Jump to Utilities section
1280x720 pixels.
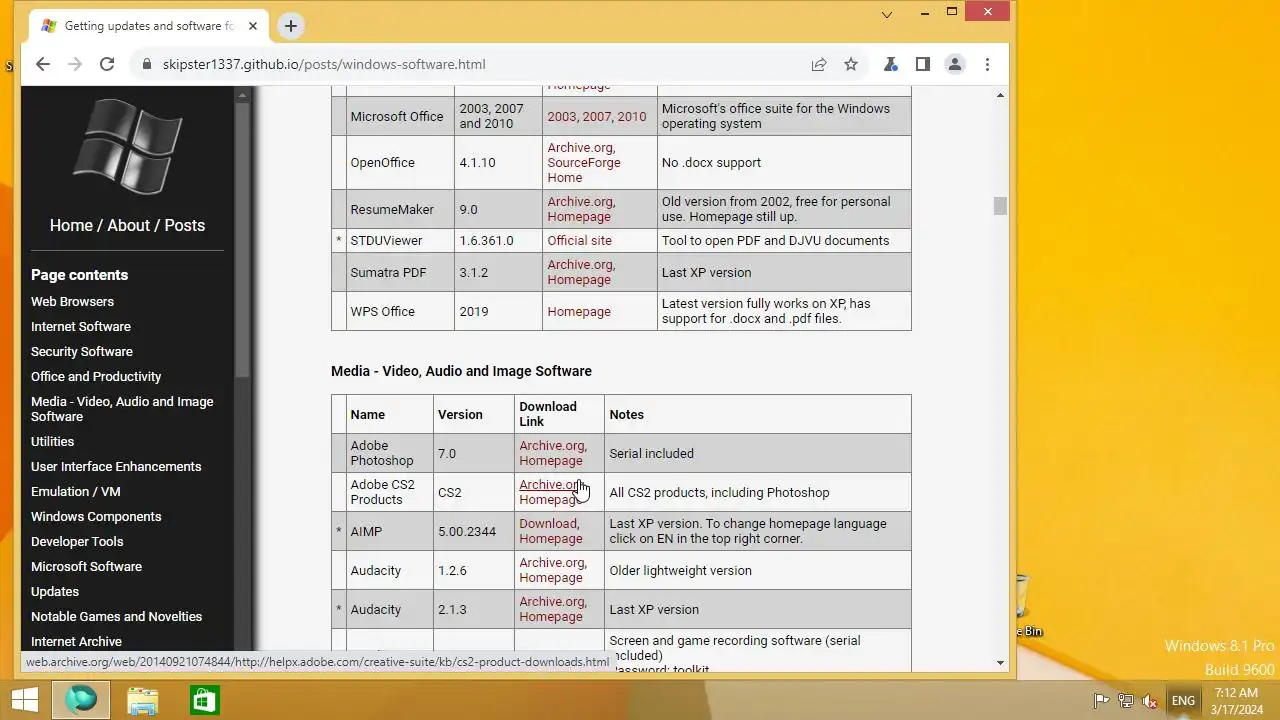tap(52, 441)
